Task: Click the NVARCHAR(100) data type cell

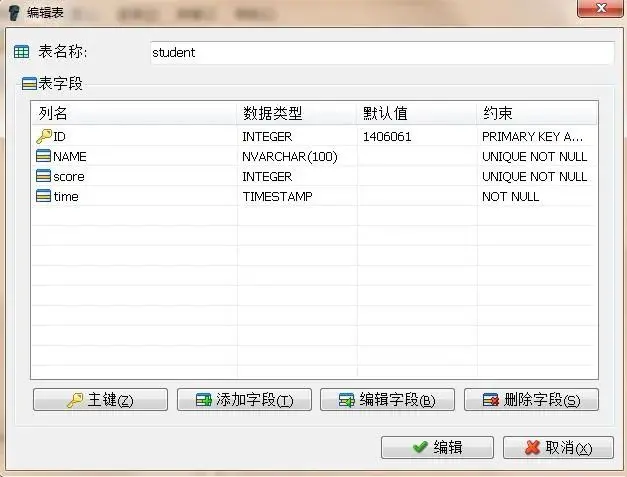Action: point(290,156)
